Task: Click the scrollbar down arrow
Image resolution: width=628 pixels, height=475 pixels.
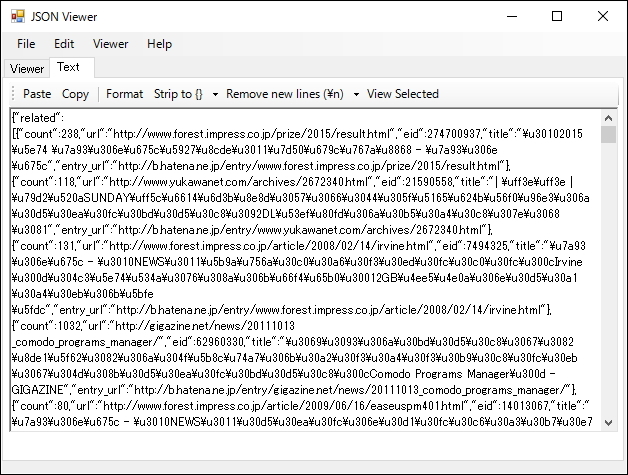Action: coord(608,423)
